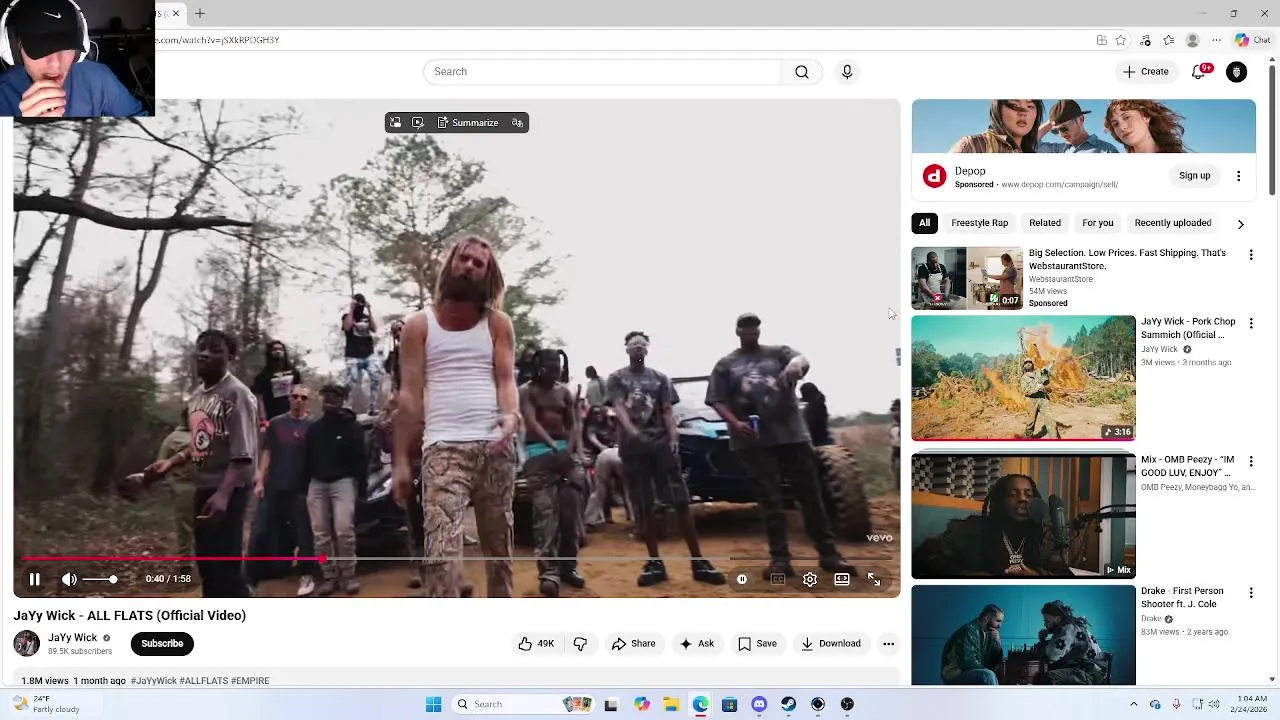Show hidden system tray icons
This screenshot has height=720, width=1280.
coord(1133,704)
